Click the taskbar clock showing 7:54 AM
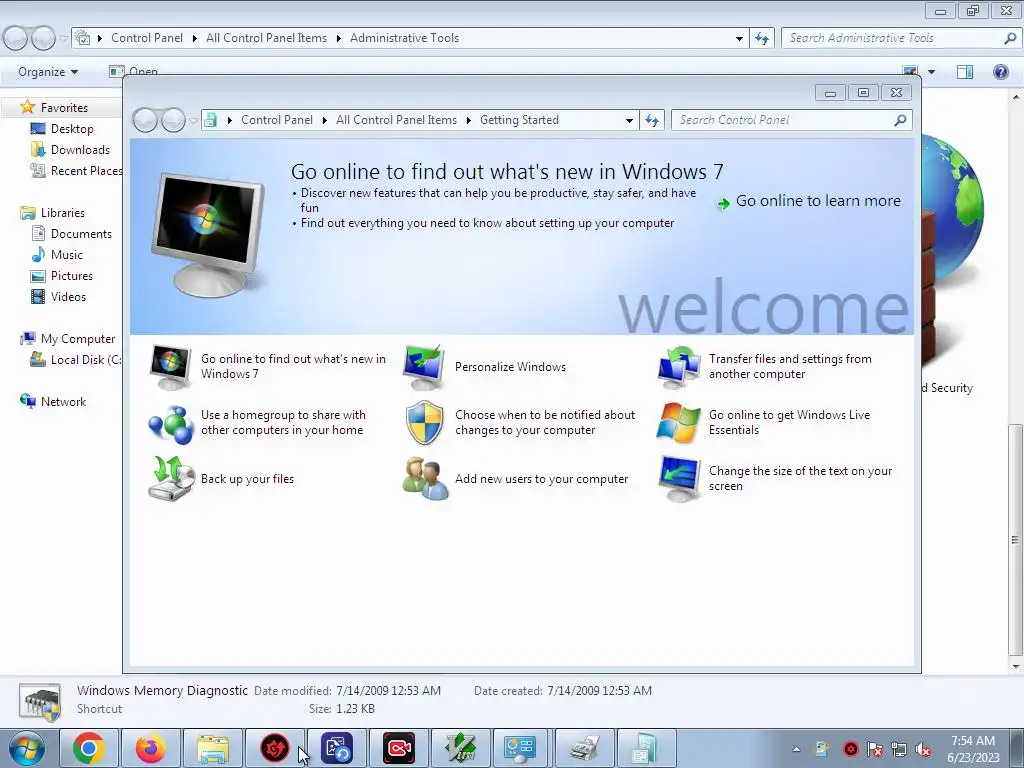 [x=973, y=749]
